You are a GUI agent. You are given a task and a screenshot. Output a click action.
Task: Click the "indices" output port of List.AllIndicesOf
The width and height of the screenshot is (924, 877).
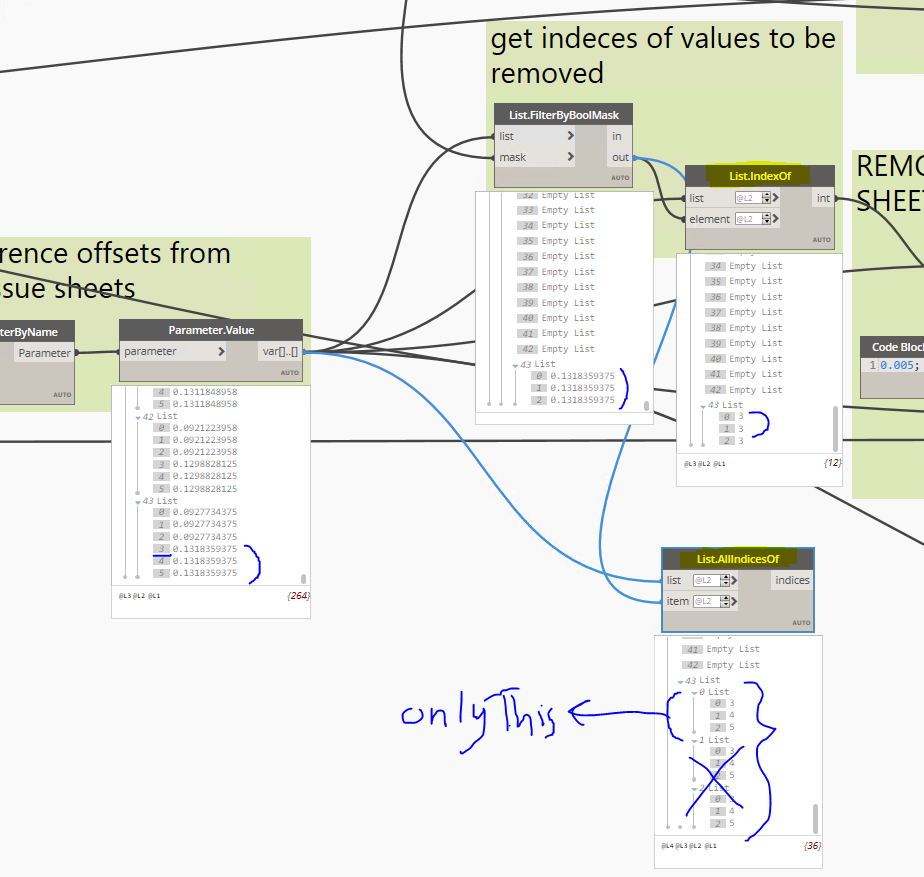(791, 579)
